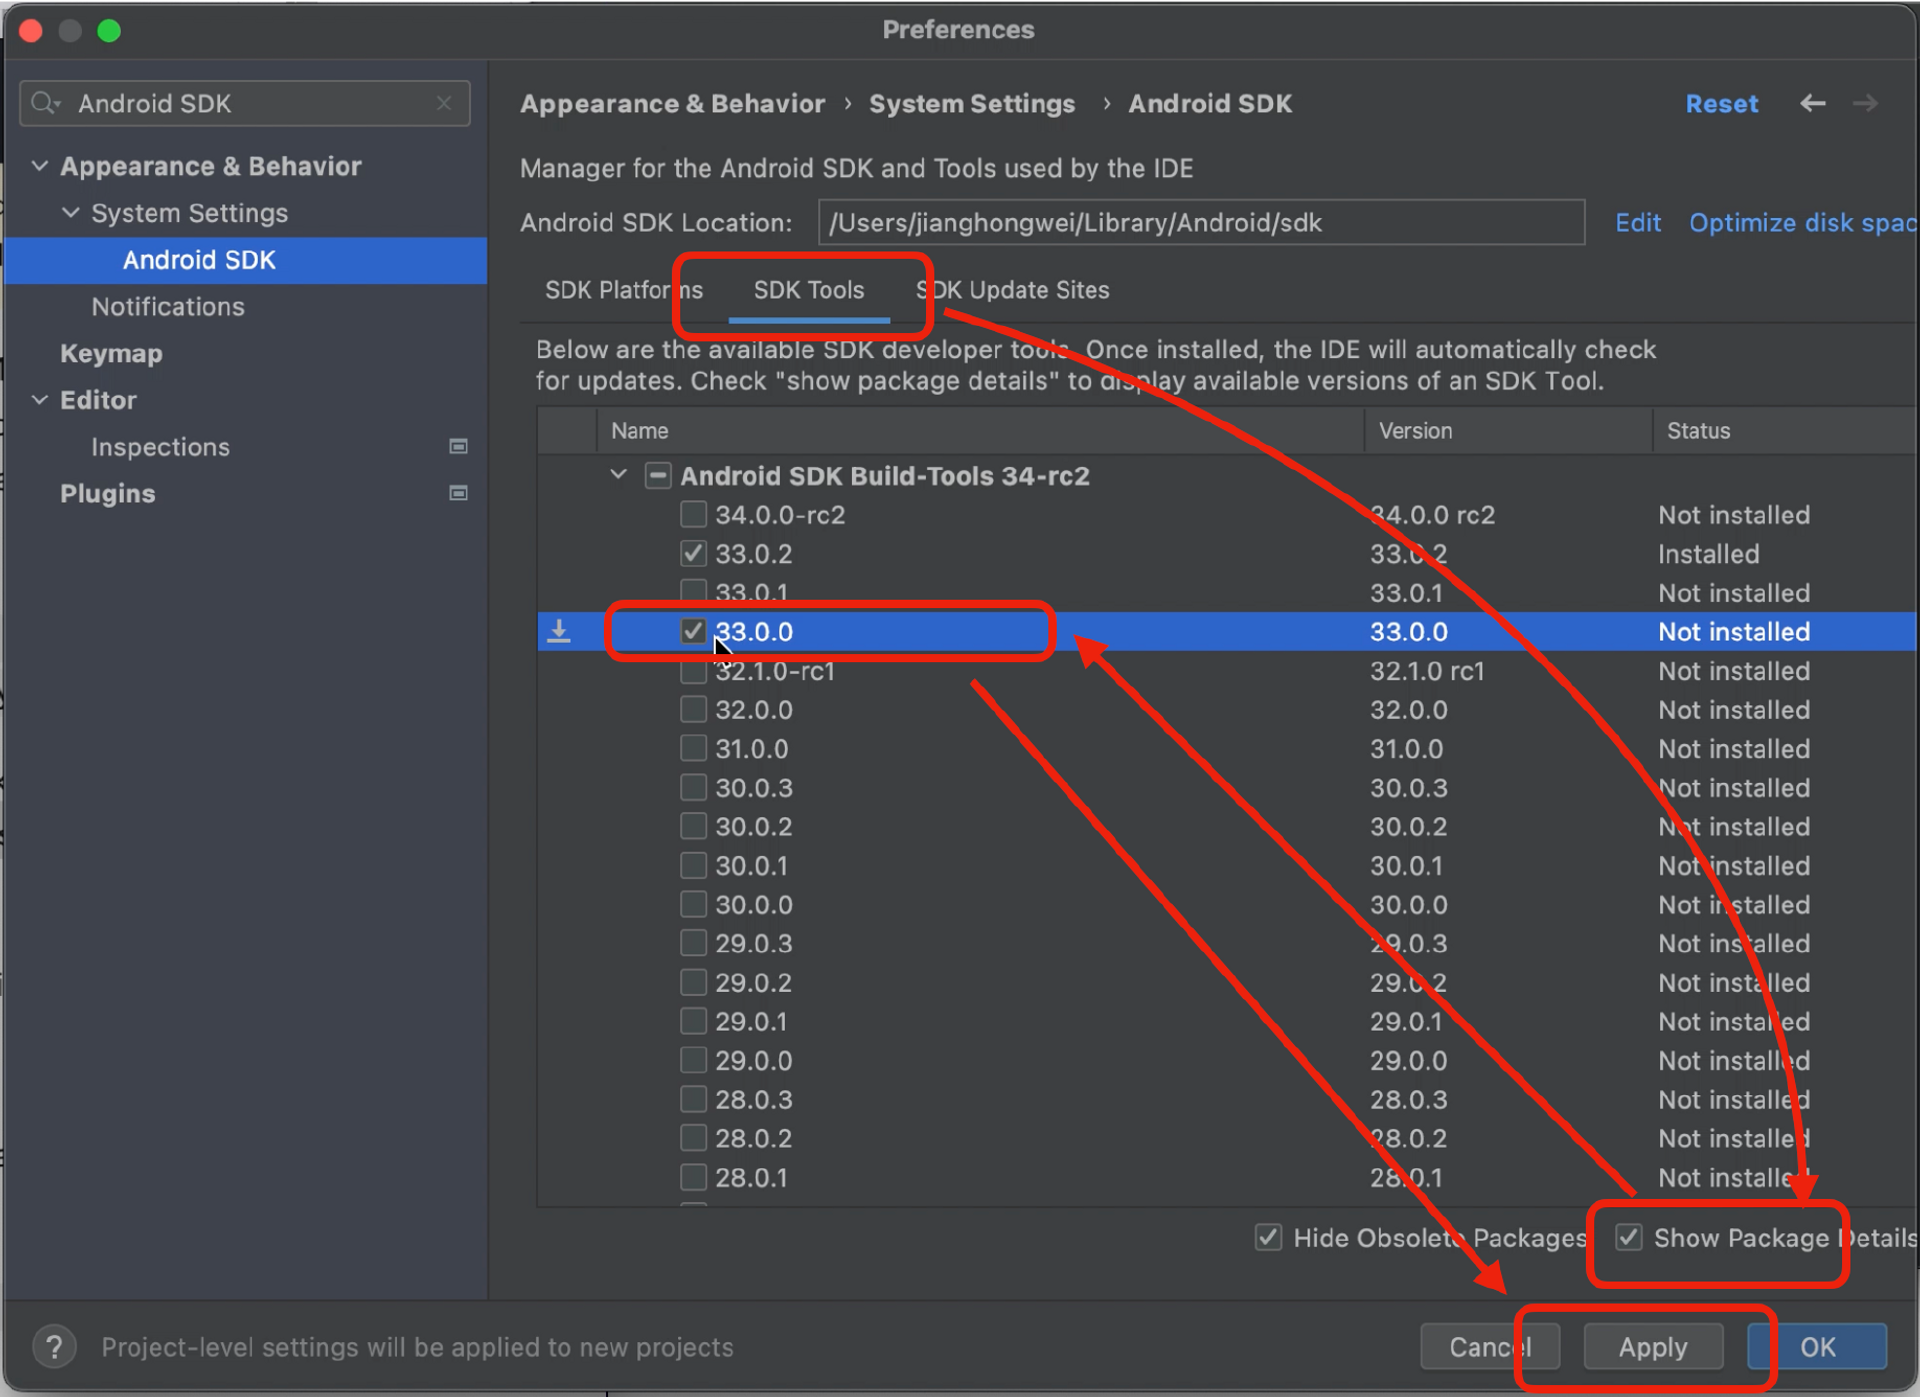Select the 30.0.2 row name

753,826
